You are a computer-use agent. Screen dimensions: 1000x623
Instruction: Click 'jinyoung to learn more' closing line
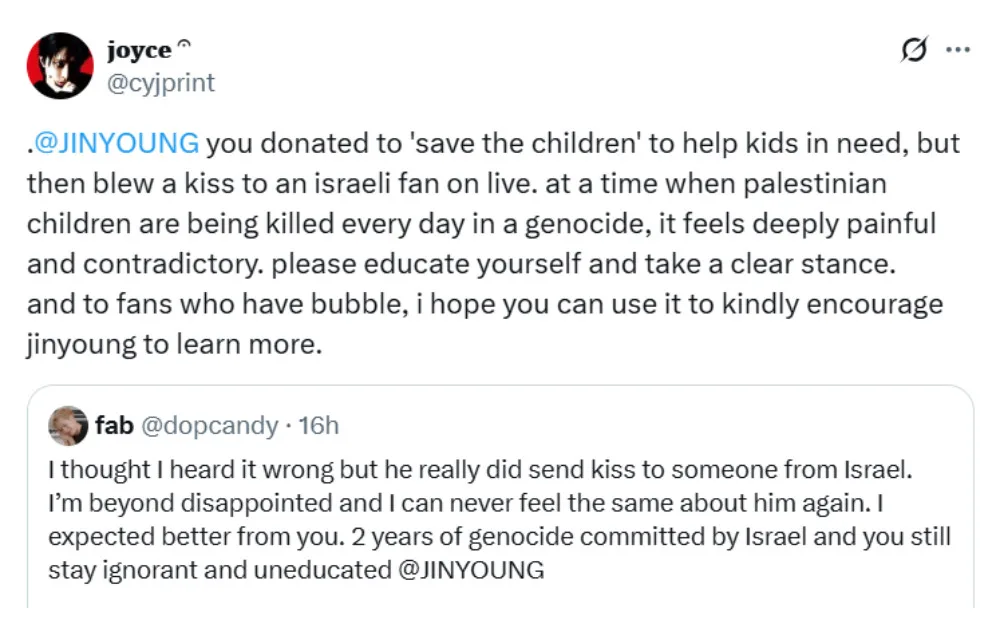(x=172, y=346)
